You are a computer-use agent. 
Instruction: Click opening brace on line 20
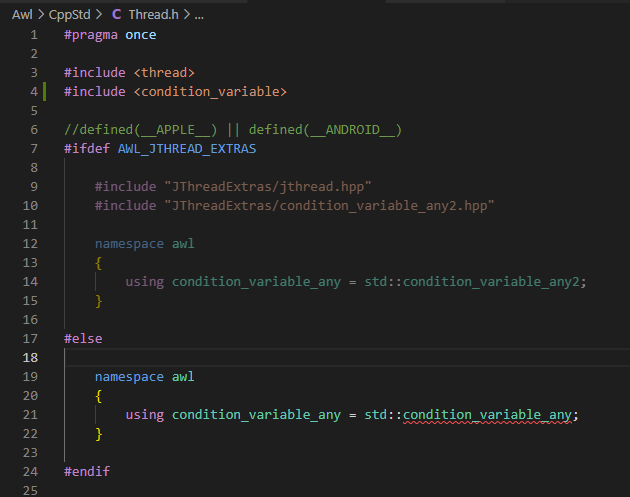[x=98, y=396]
